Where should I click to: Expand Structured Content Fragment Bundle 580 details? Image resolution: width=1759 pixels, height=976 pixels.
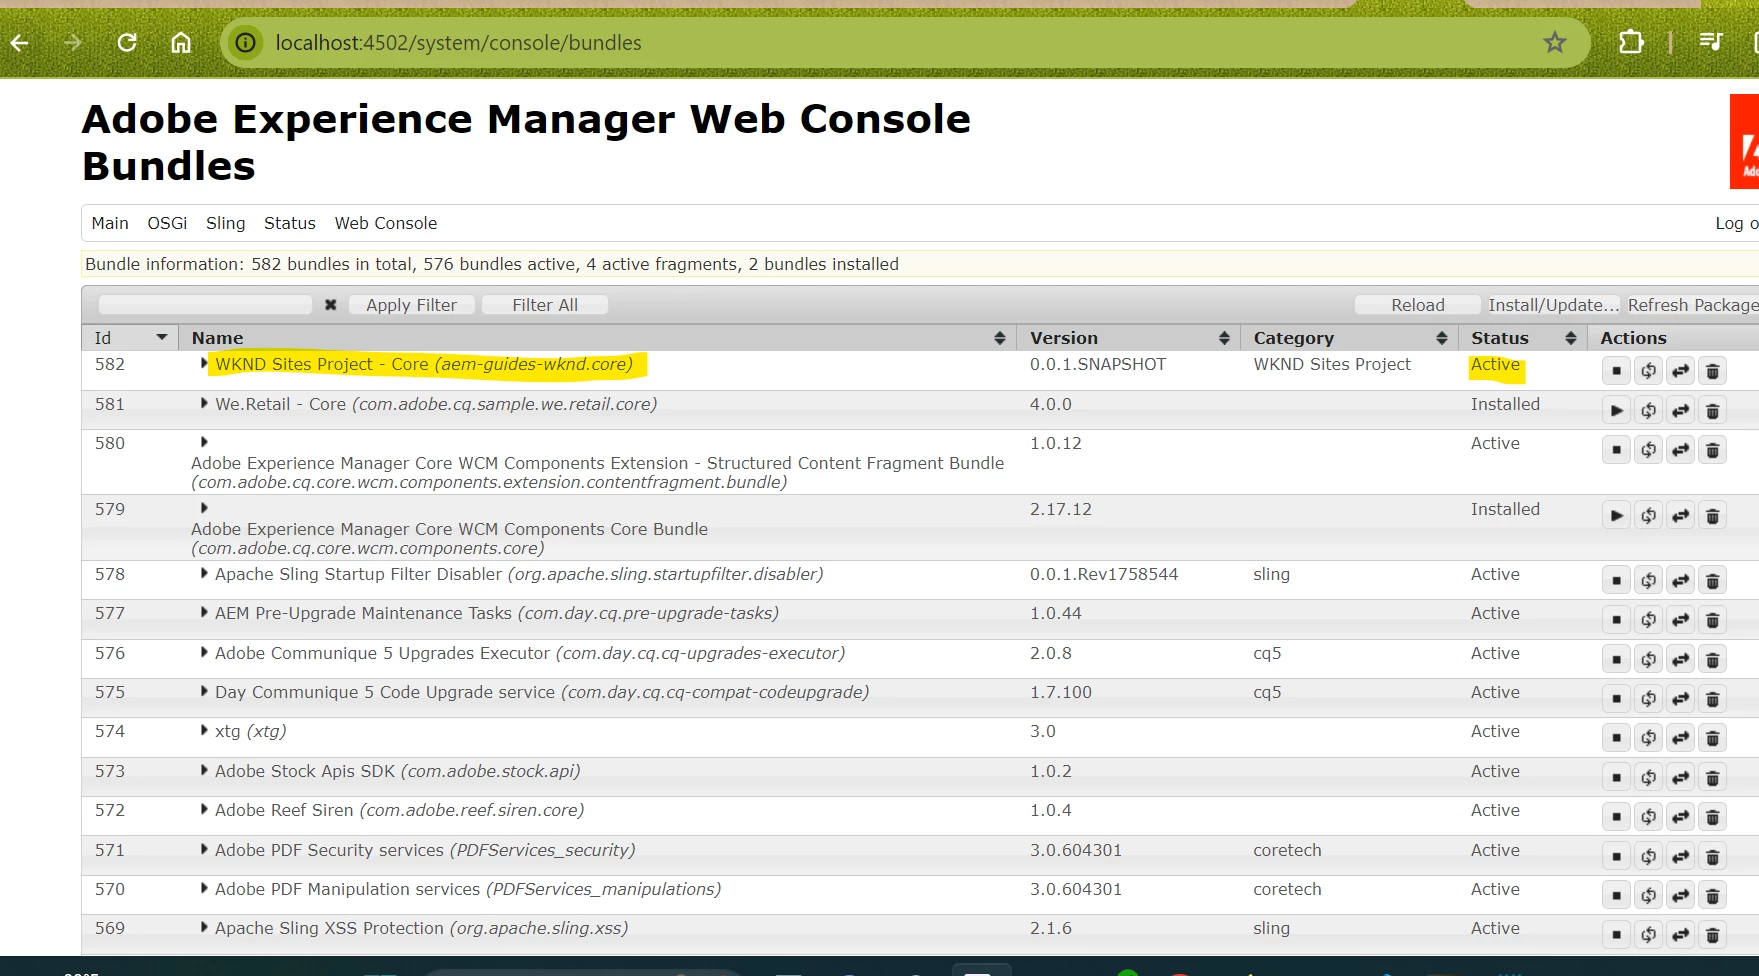[204, 442]
